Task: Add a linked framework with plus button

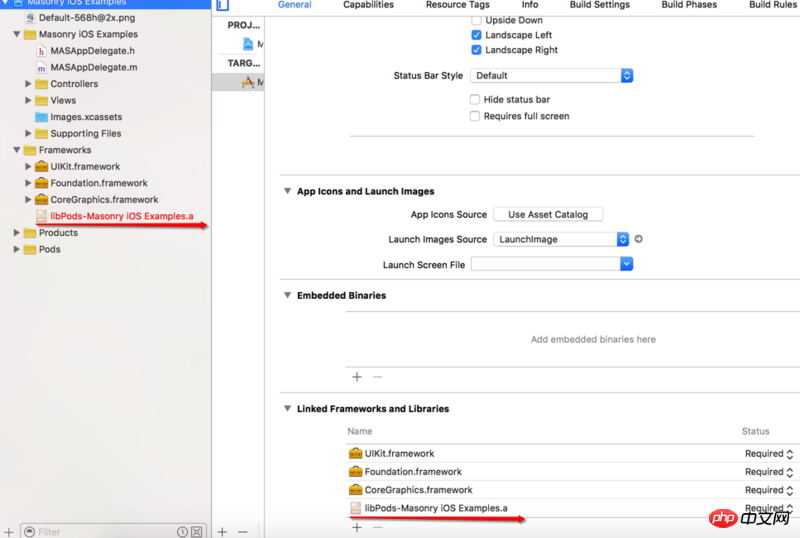Action: coord(357,527)
